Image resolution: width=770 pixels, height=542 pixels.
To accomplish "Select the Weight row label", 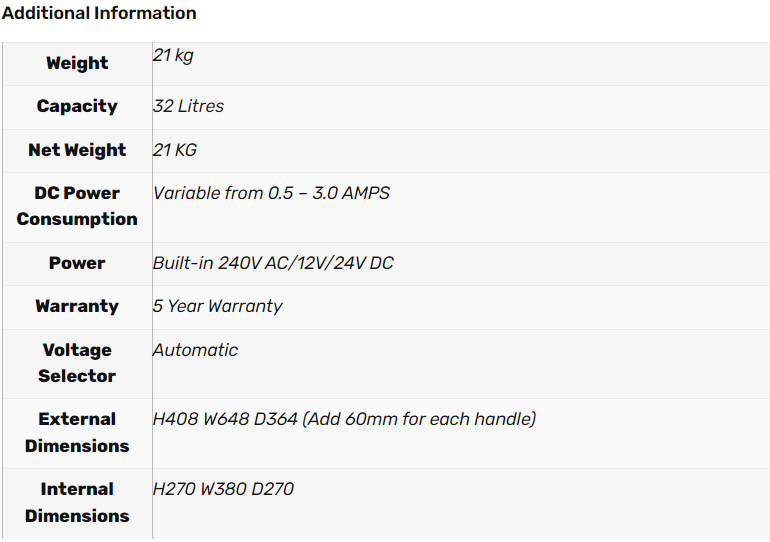I will tap(77, 63).
